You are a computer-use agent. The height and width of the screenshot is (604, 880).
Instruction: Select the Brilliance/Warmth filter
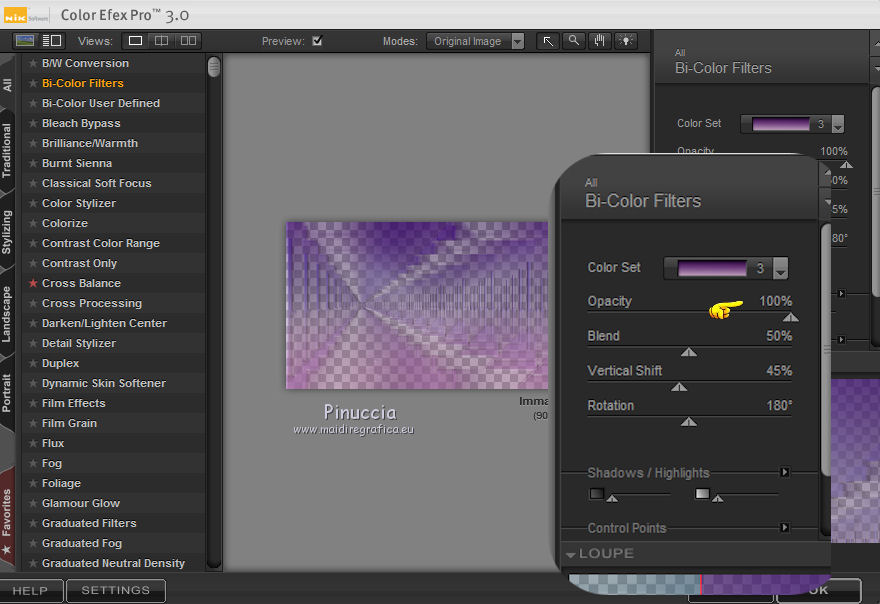[90, 143]
